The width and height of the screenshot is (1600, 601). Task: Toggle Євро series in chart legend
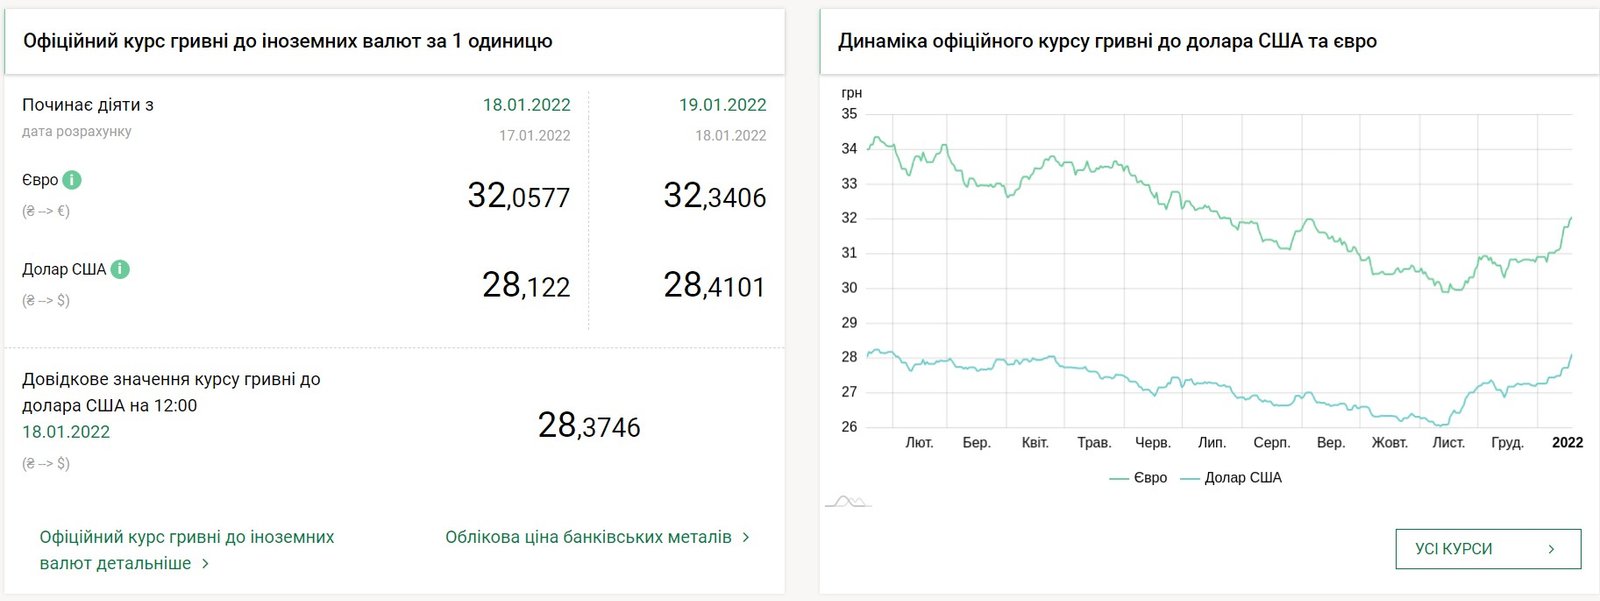pyautogui.click(x=1138, y=478)
